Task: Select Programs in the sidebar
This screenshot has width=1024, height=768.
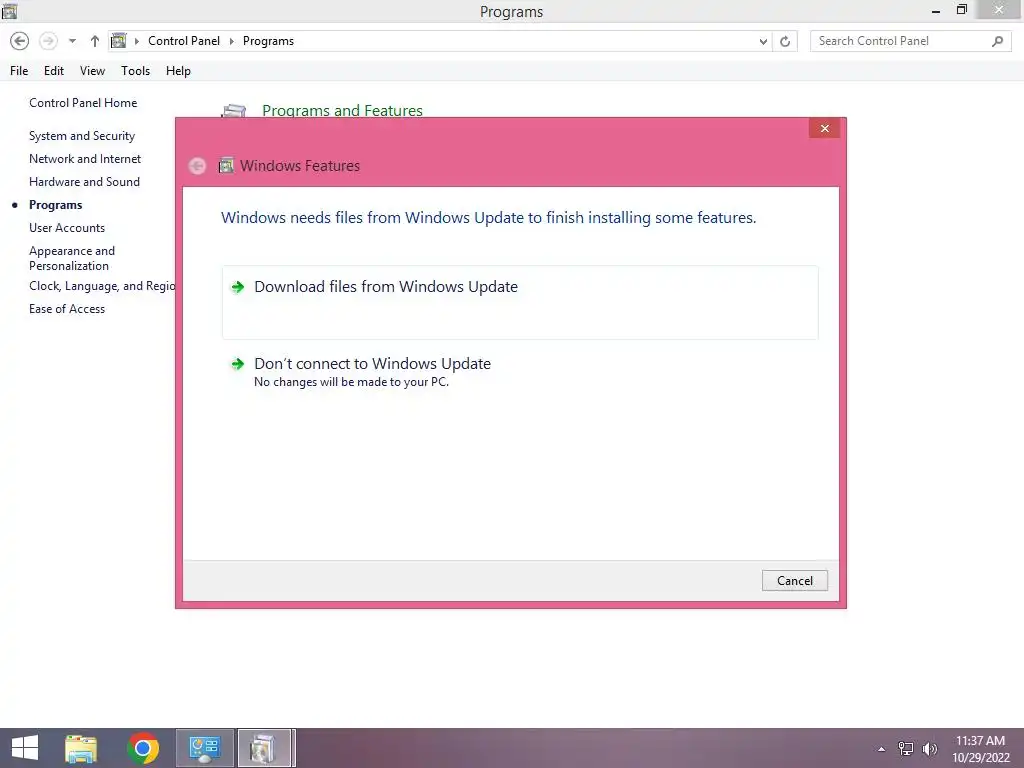Action: tap(56, 205)
